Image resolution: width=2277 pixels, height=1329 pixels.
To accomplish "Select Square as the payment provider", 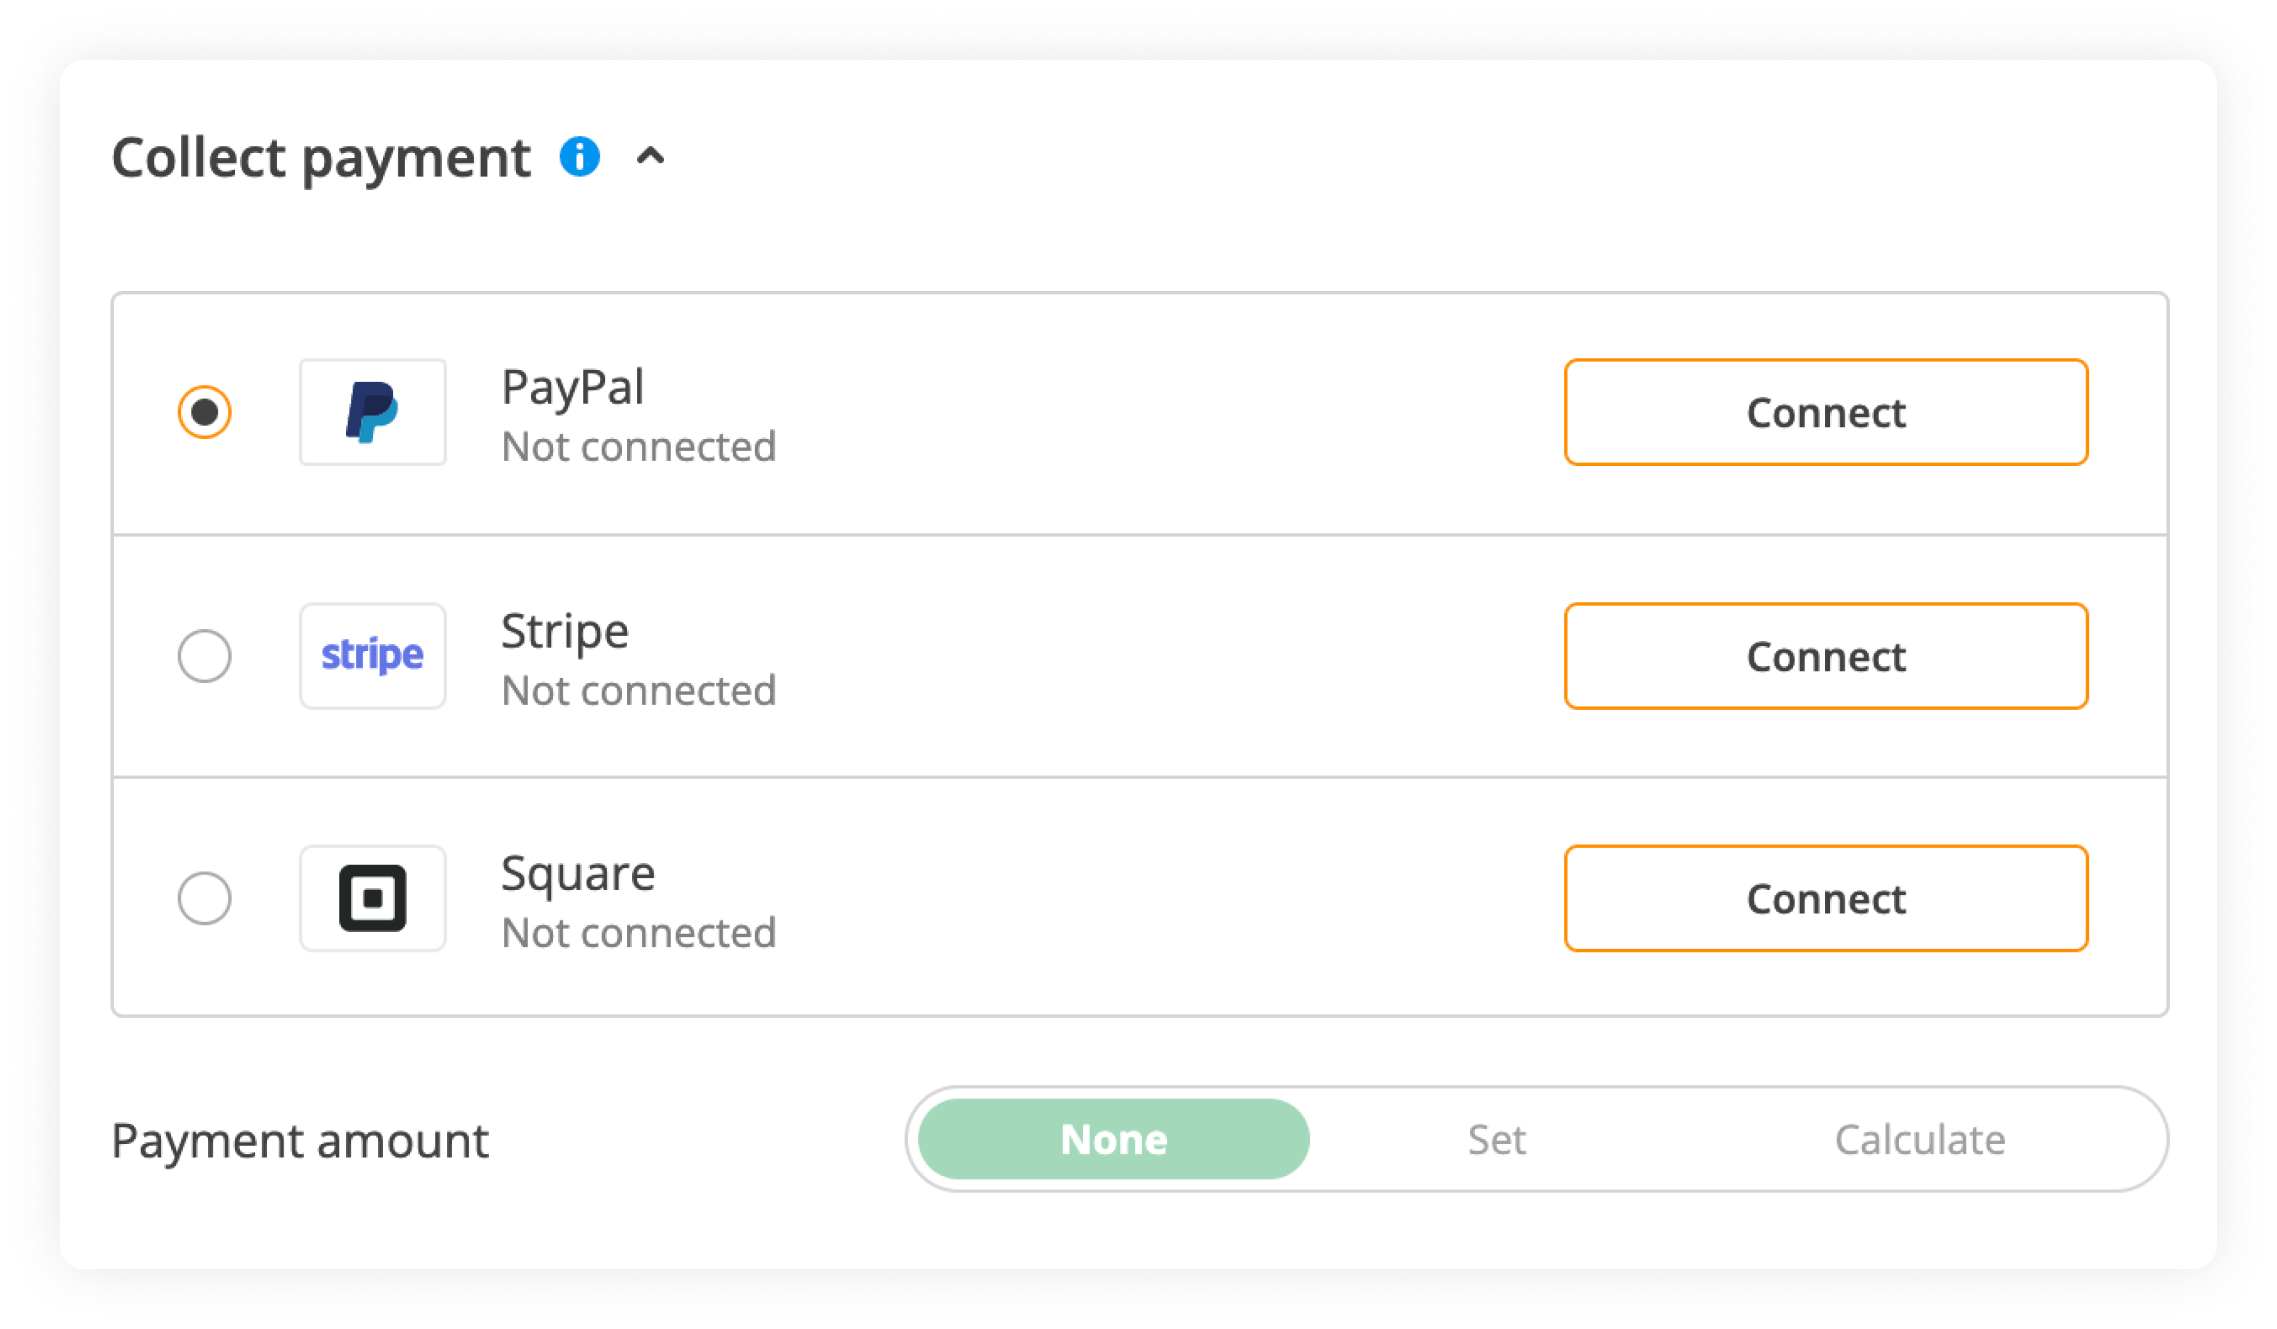I will [x=205, y=898].
